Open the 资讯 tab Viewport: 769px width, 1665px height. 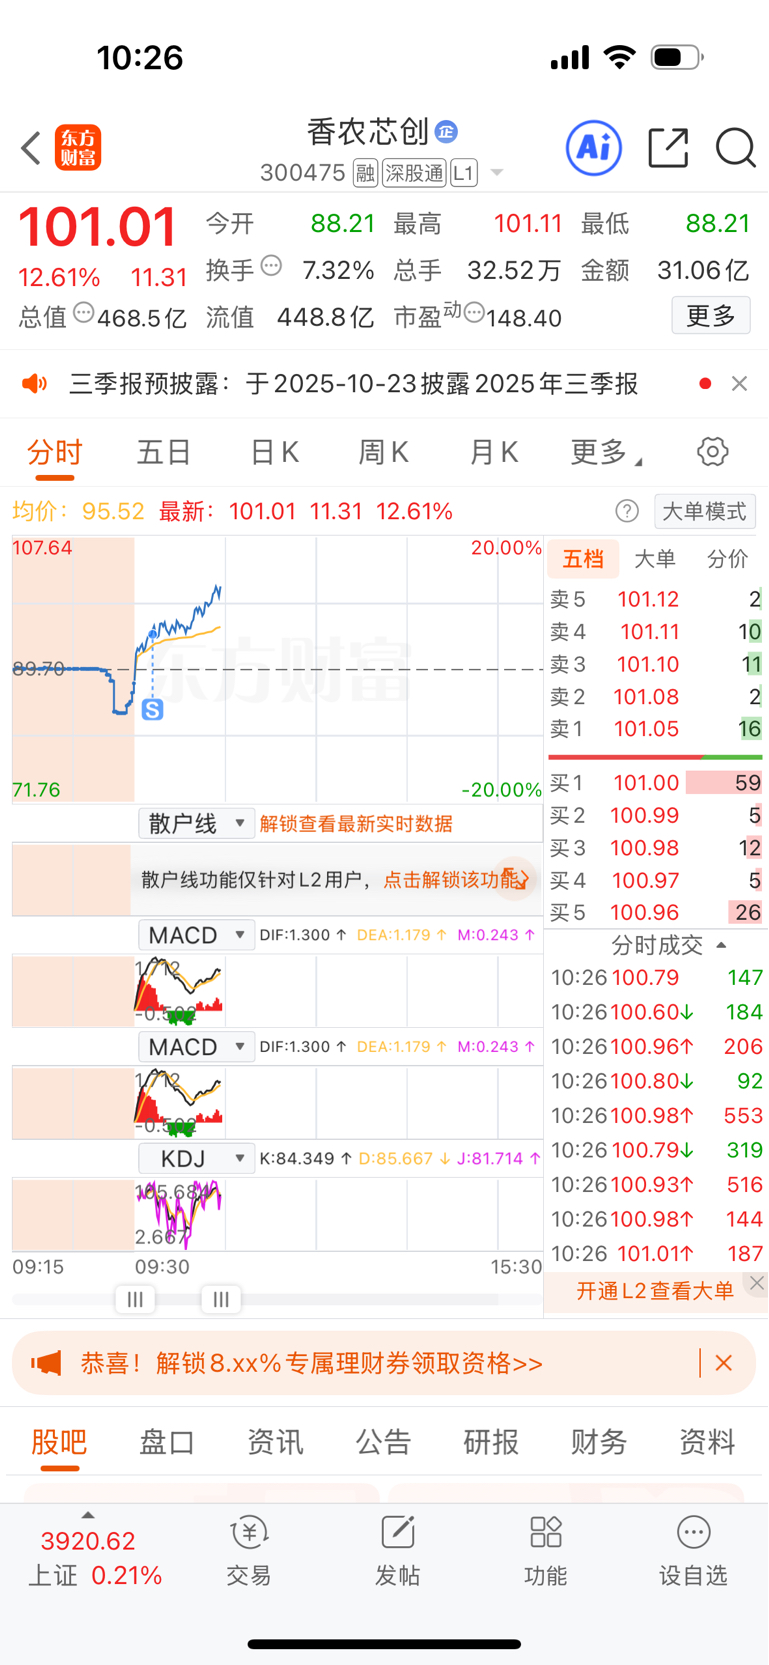(x=275, y=1442)
